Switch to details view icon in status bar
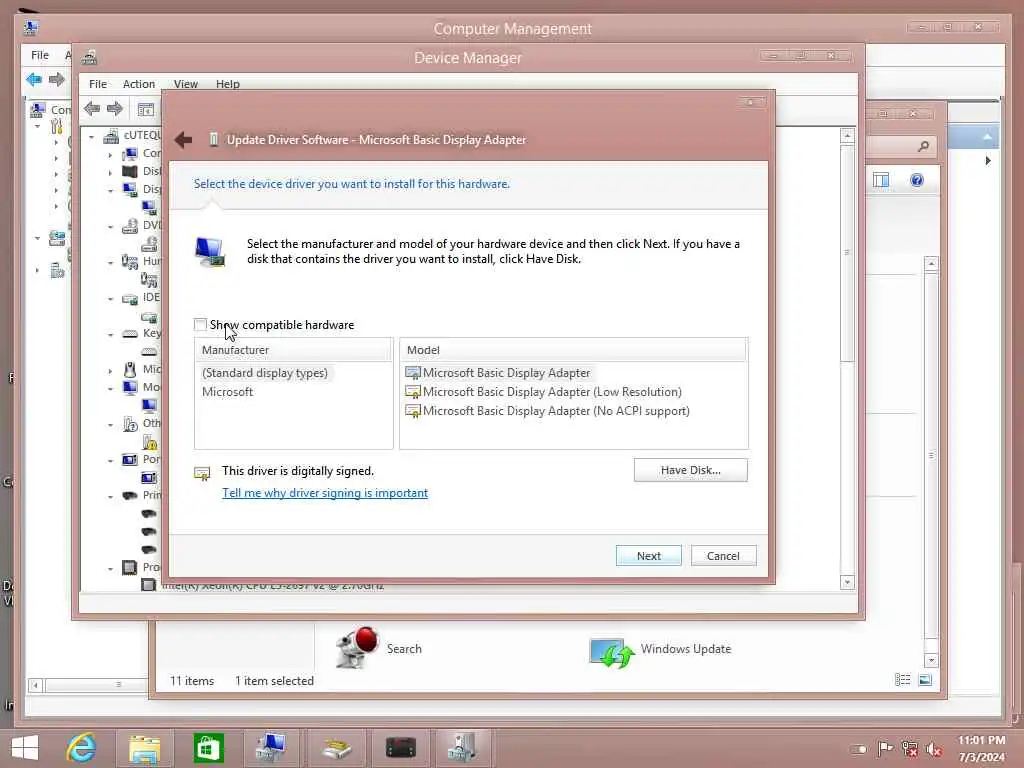The height and width of the screenshot is (768, 1024). coord(903,680)
